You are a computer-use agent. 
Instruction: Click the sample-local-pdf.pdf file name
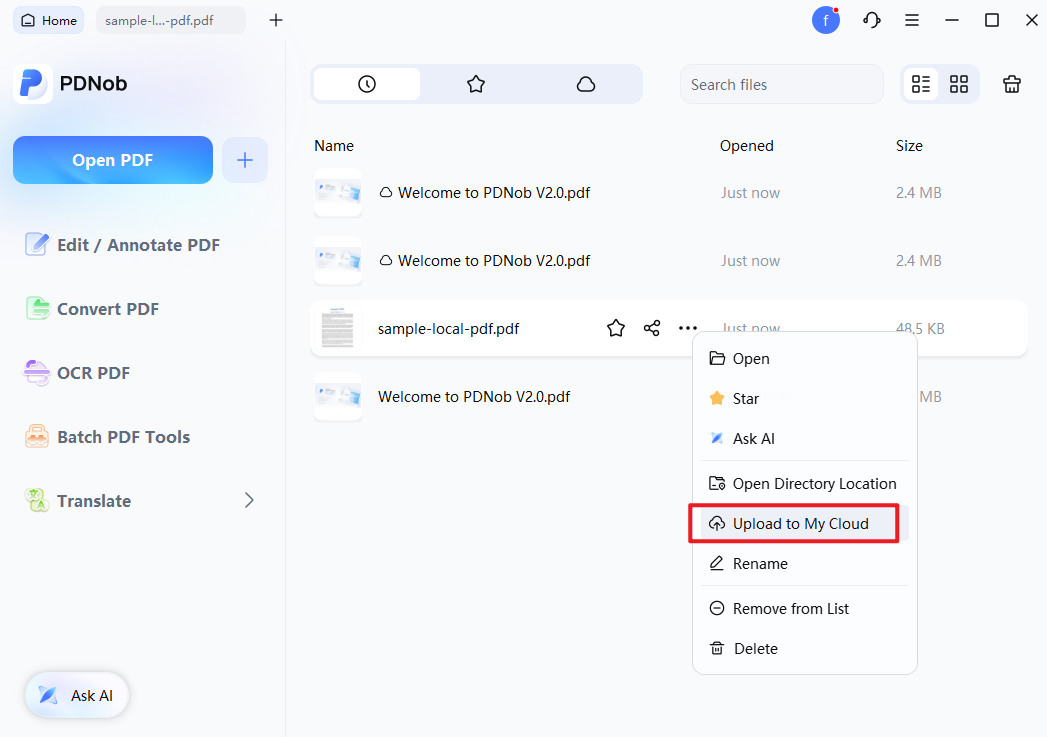(449, 328)
